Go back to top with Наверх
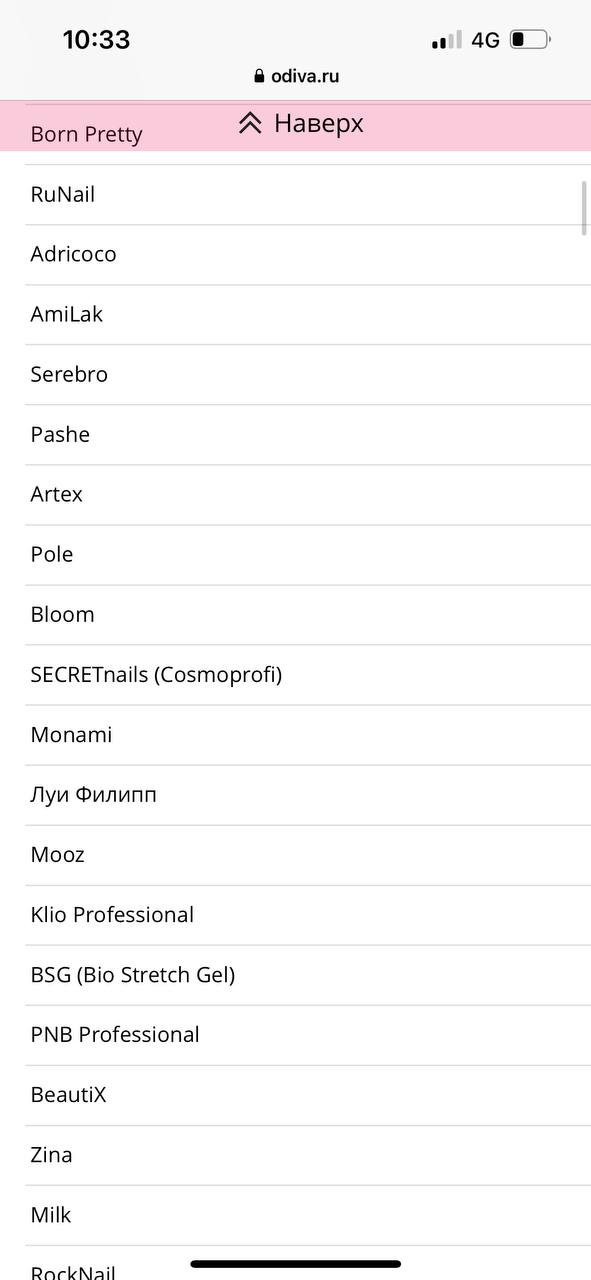591x1280 pixels. [x=300, y=123]
